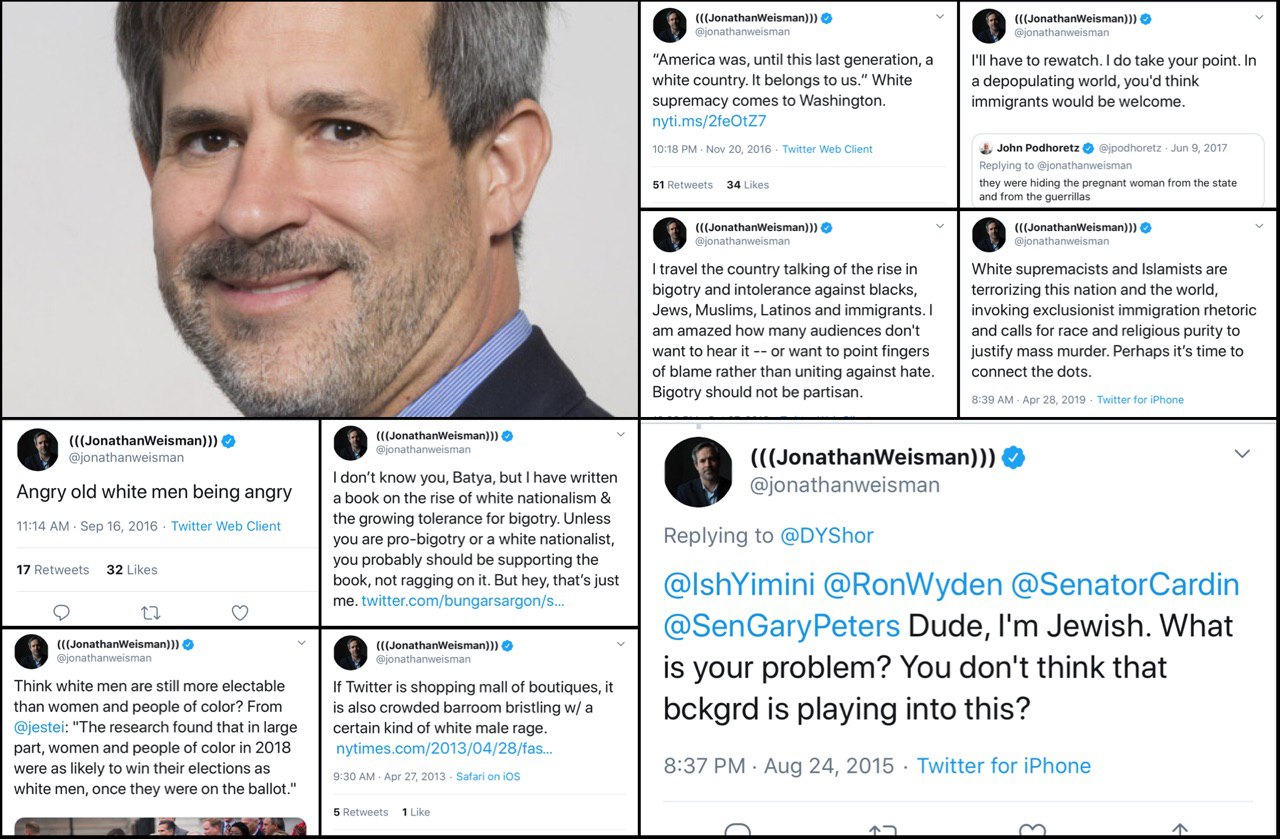Screen dimensions: 1280x839
Task: Click 'Twitter for iPhone' source on 2015 tweet
Action: (1004, 766)
